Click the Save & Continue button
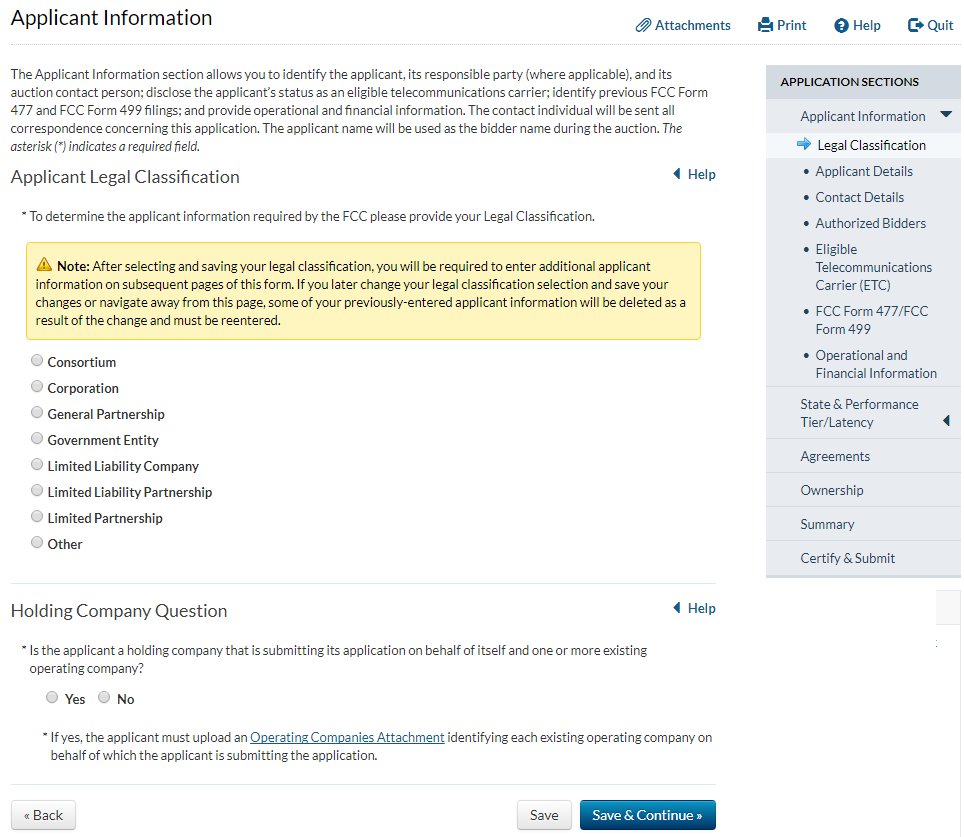 [x=647, y=815]
